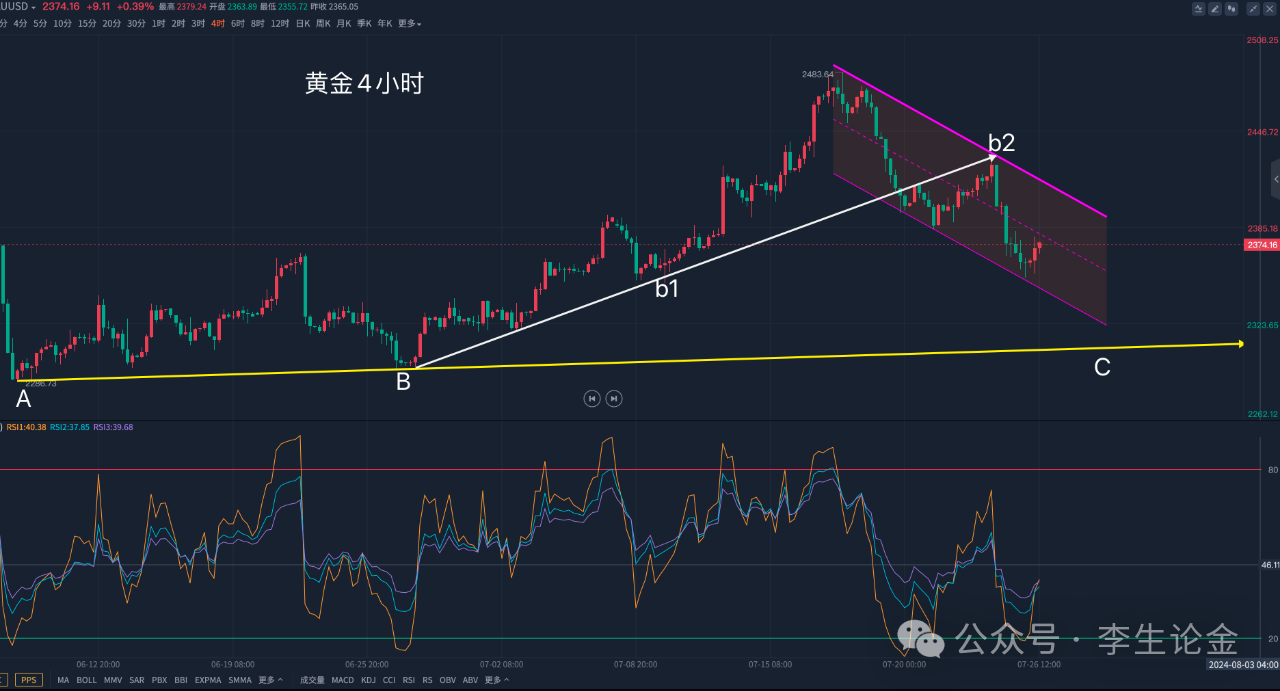Open the UUSD symbol dropdown
The image size is (1280, 691).
pos(18,7)
